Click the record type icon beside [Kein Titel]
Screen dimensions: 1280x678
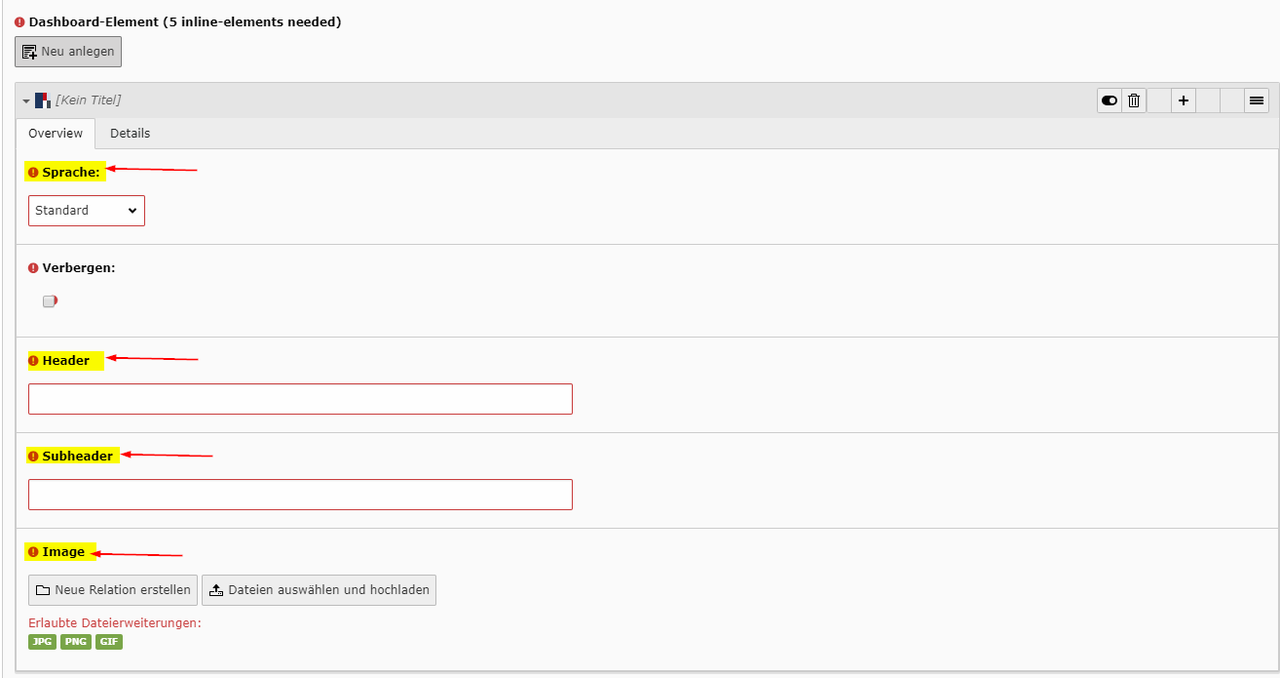click(x=42, y=100)
